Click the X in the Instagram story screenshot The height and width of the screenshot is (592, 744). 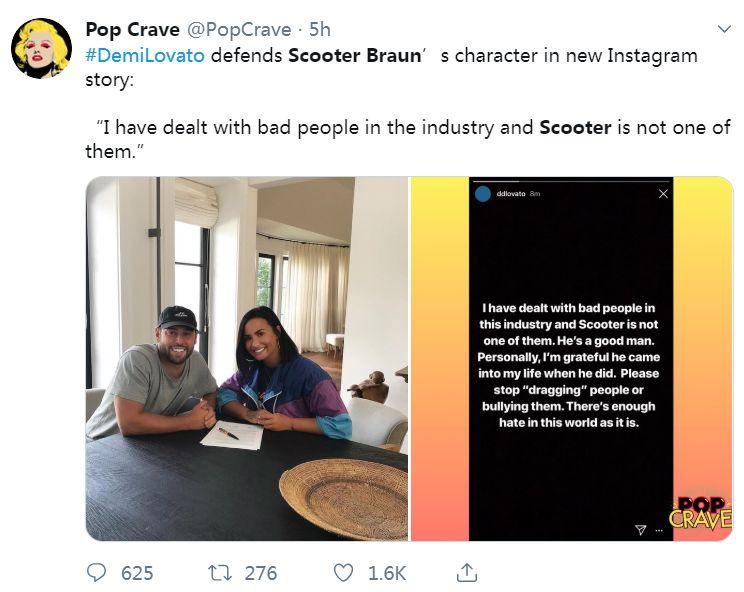coord(663,194)
